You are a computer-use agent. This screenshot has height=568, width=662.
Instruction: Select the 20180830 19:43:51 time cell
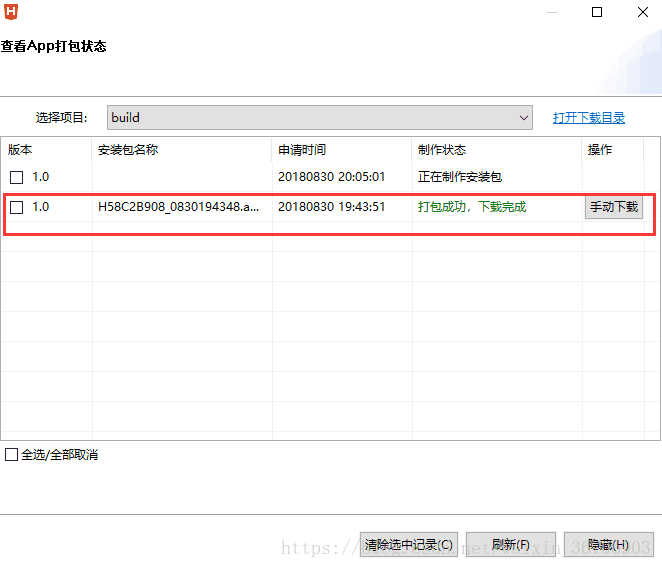(x=331, y=207)
